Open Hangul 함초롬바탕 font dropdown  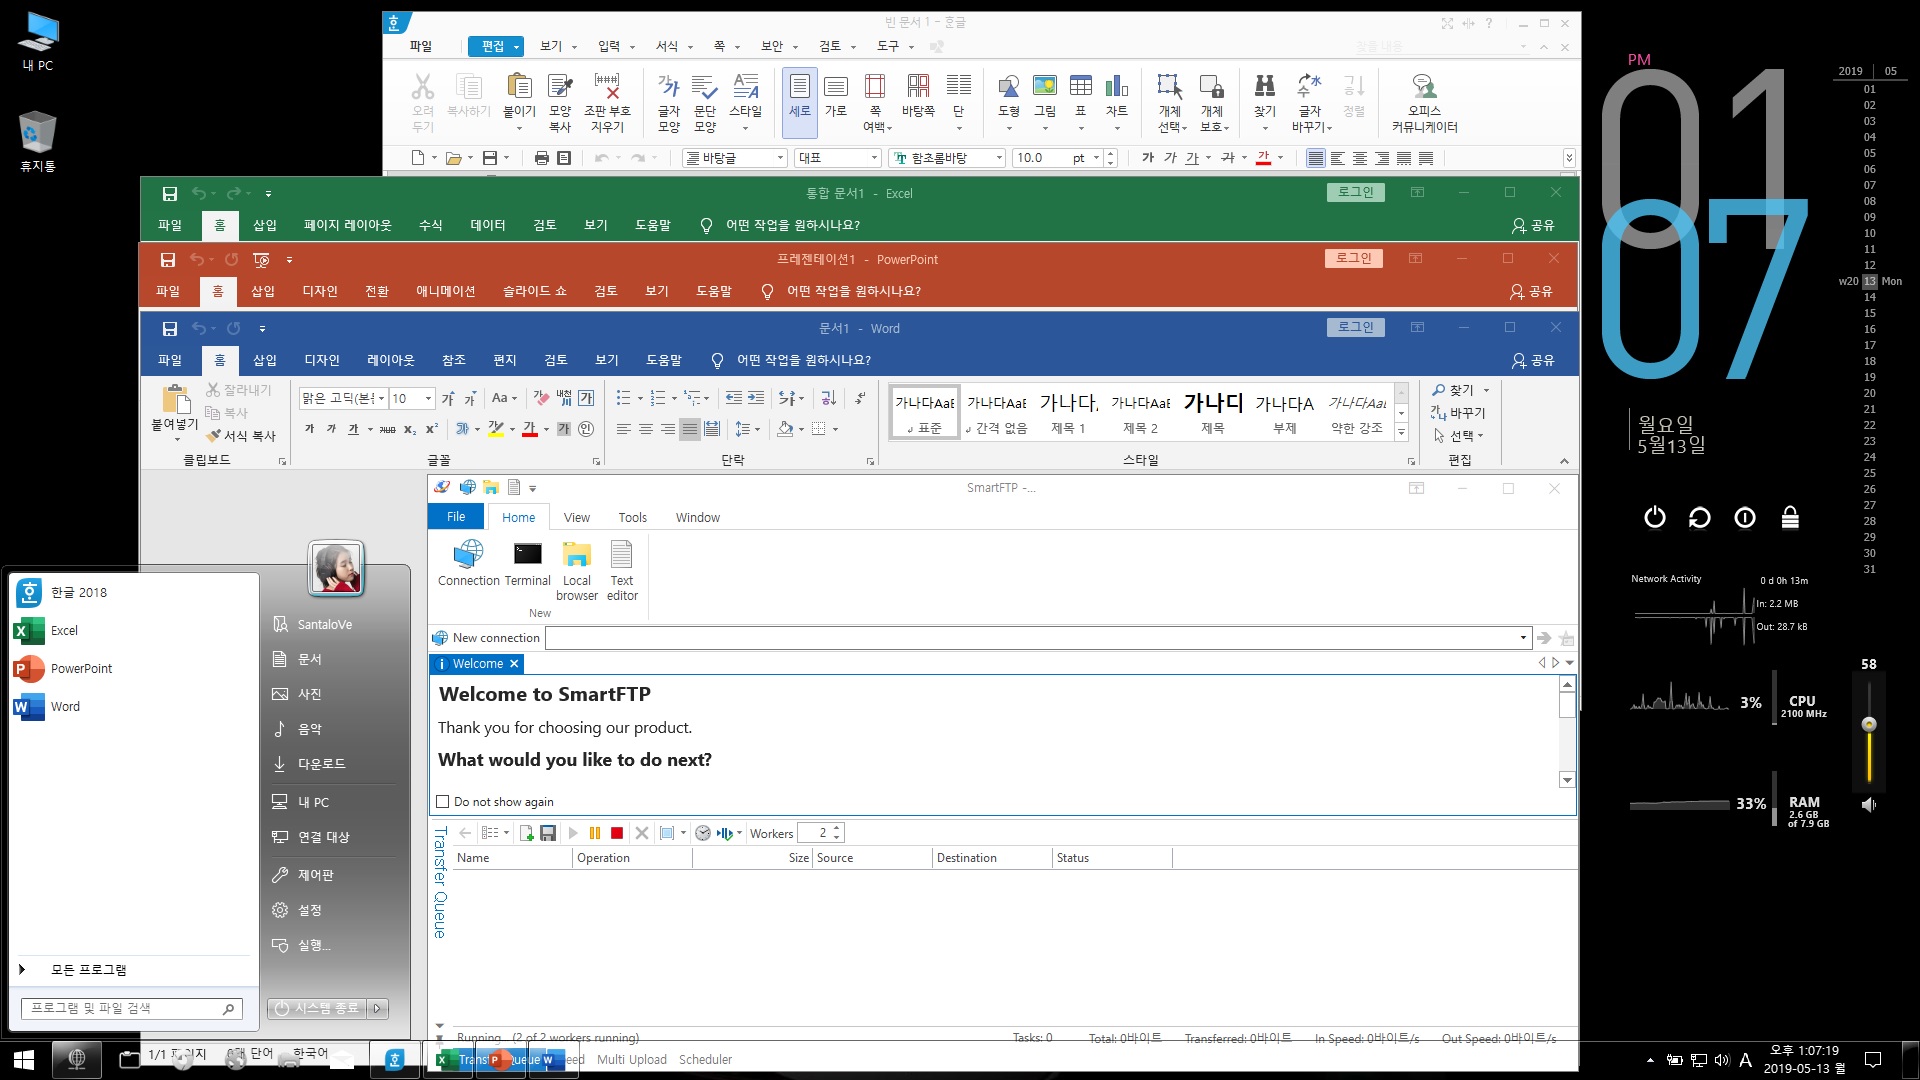coord(999,158)
